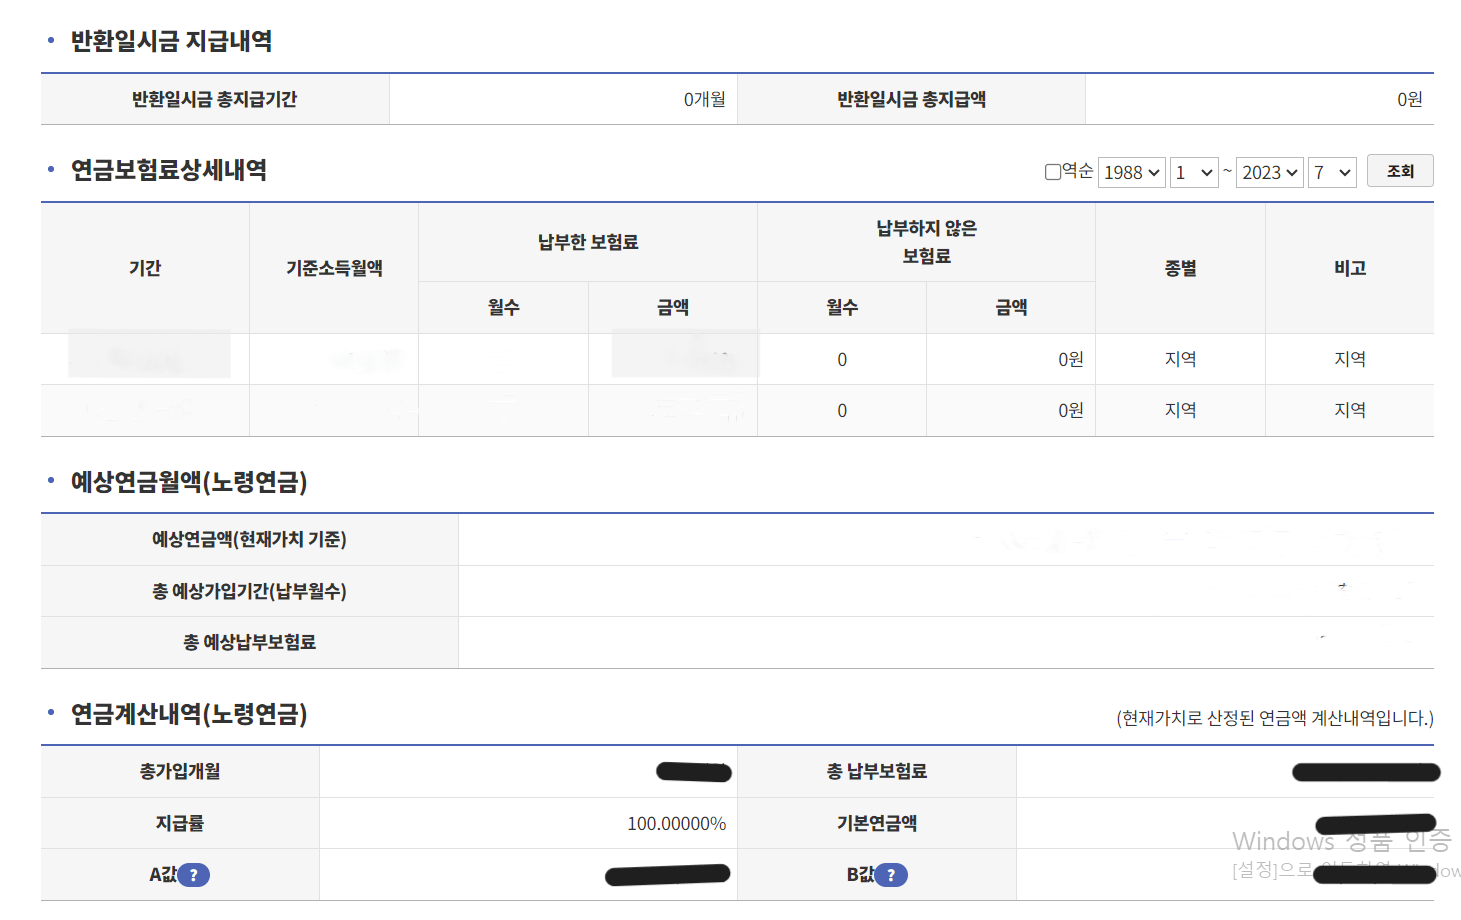
Task: Open the help tooltip for B값
Action: click(891, 874)
